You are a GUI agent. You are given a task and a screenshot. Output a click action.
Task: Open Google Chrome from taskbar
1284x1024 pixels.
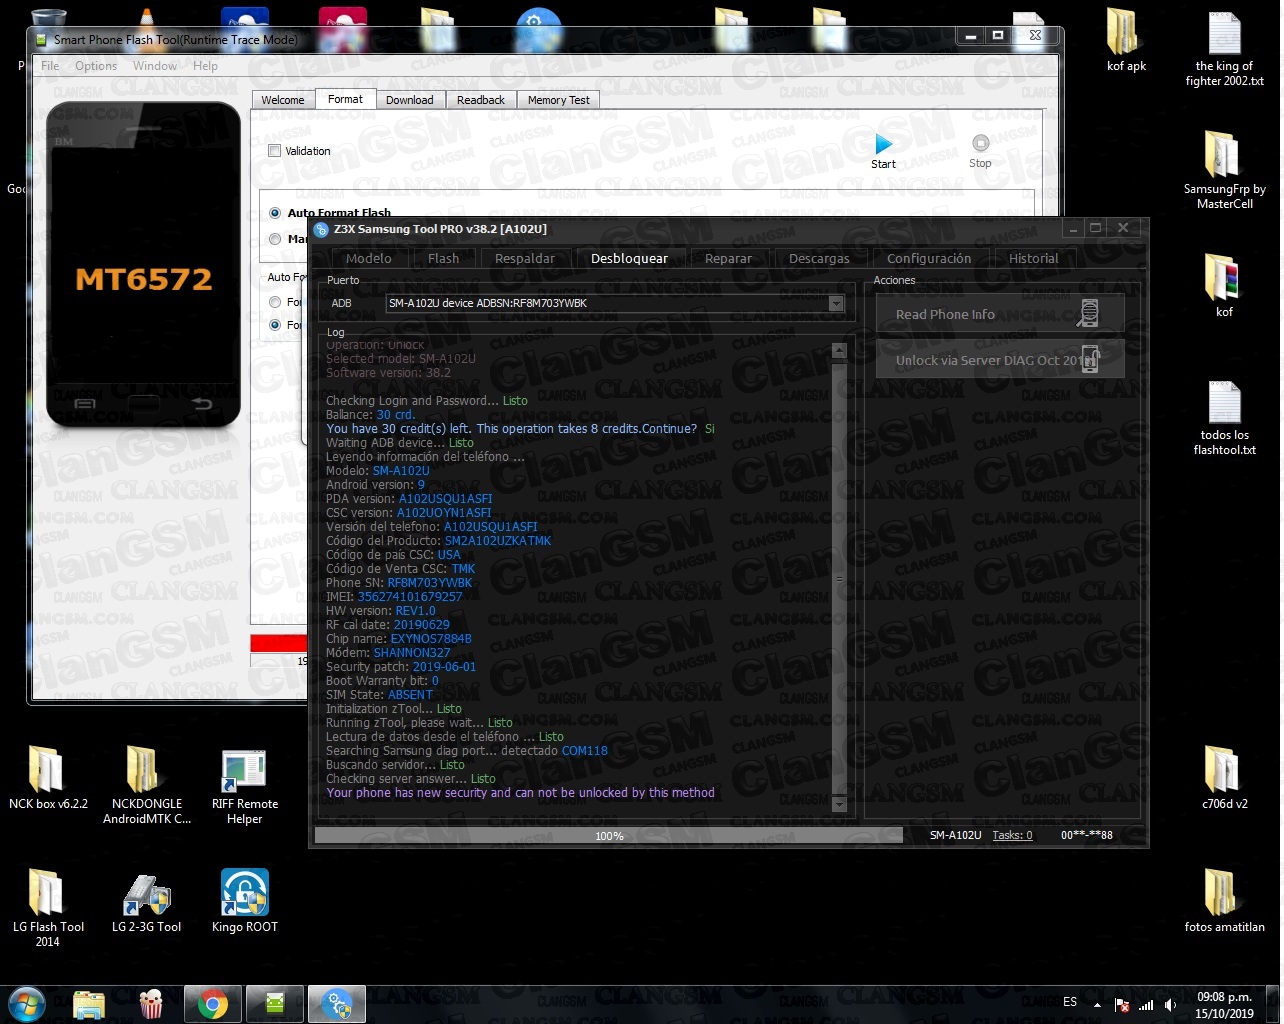[212, 1004]
